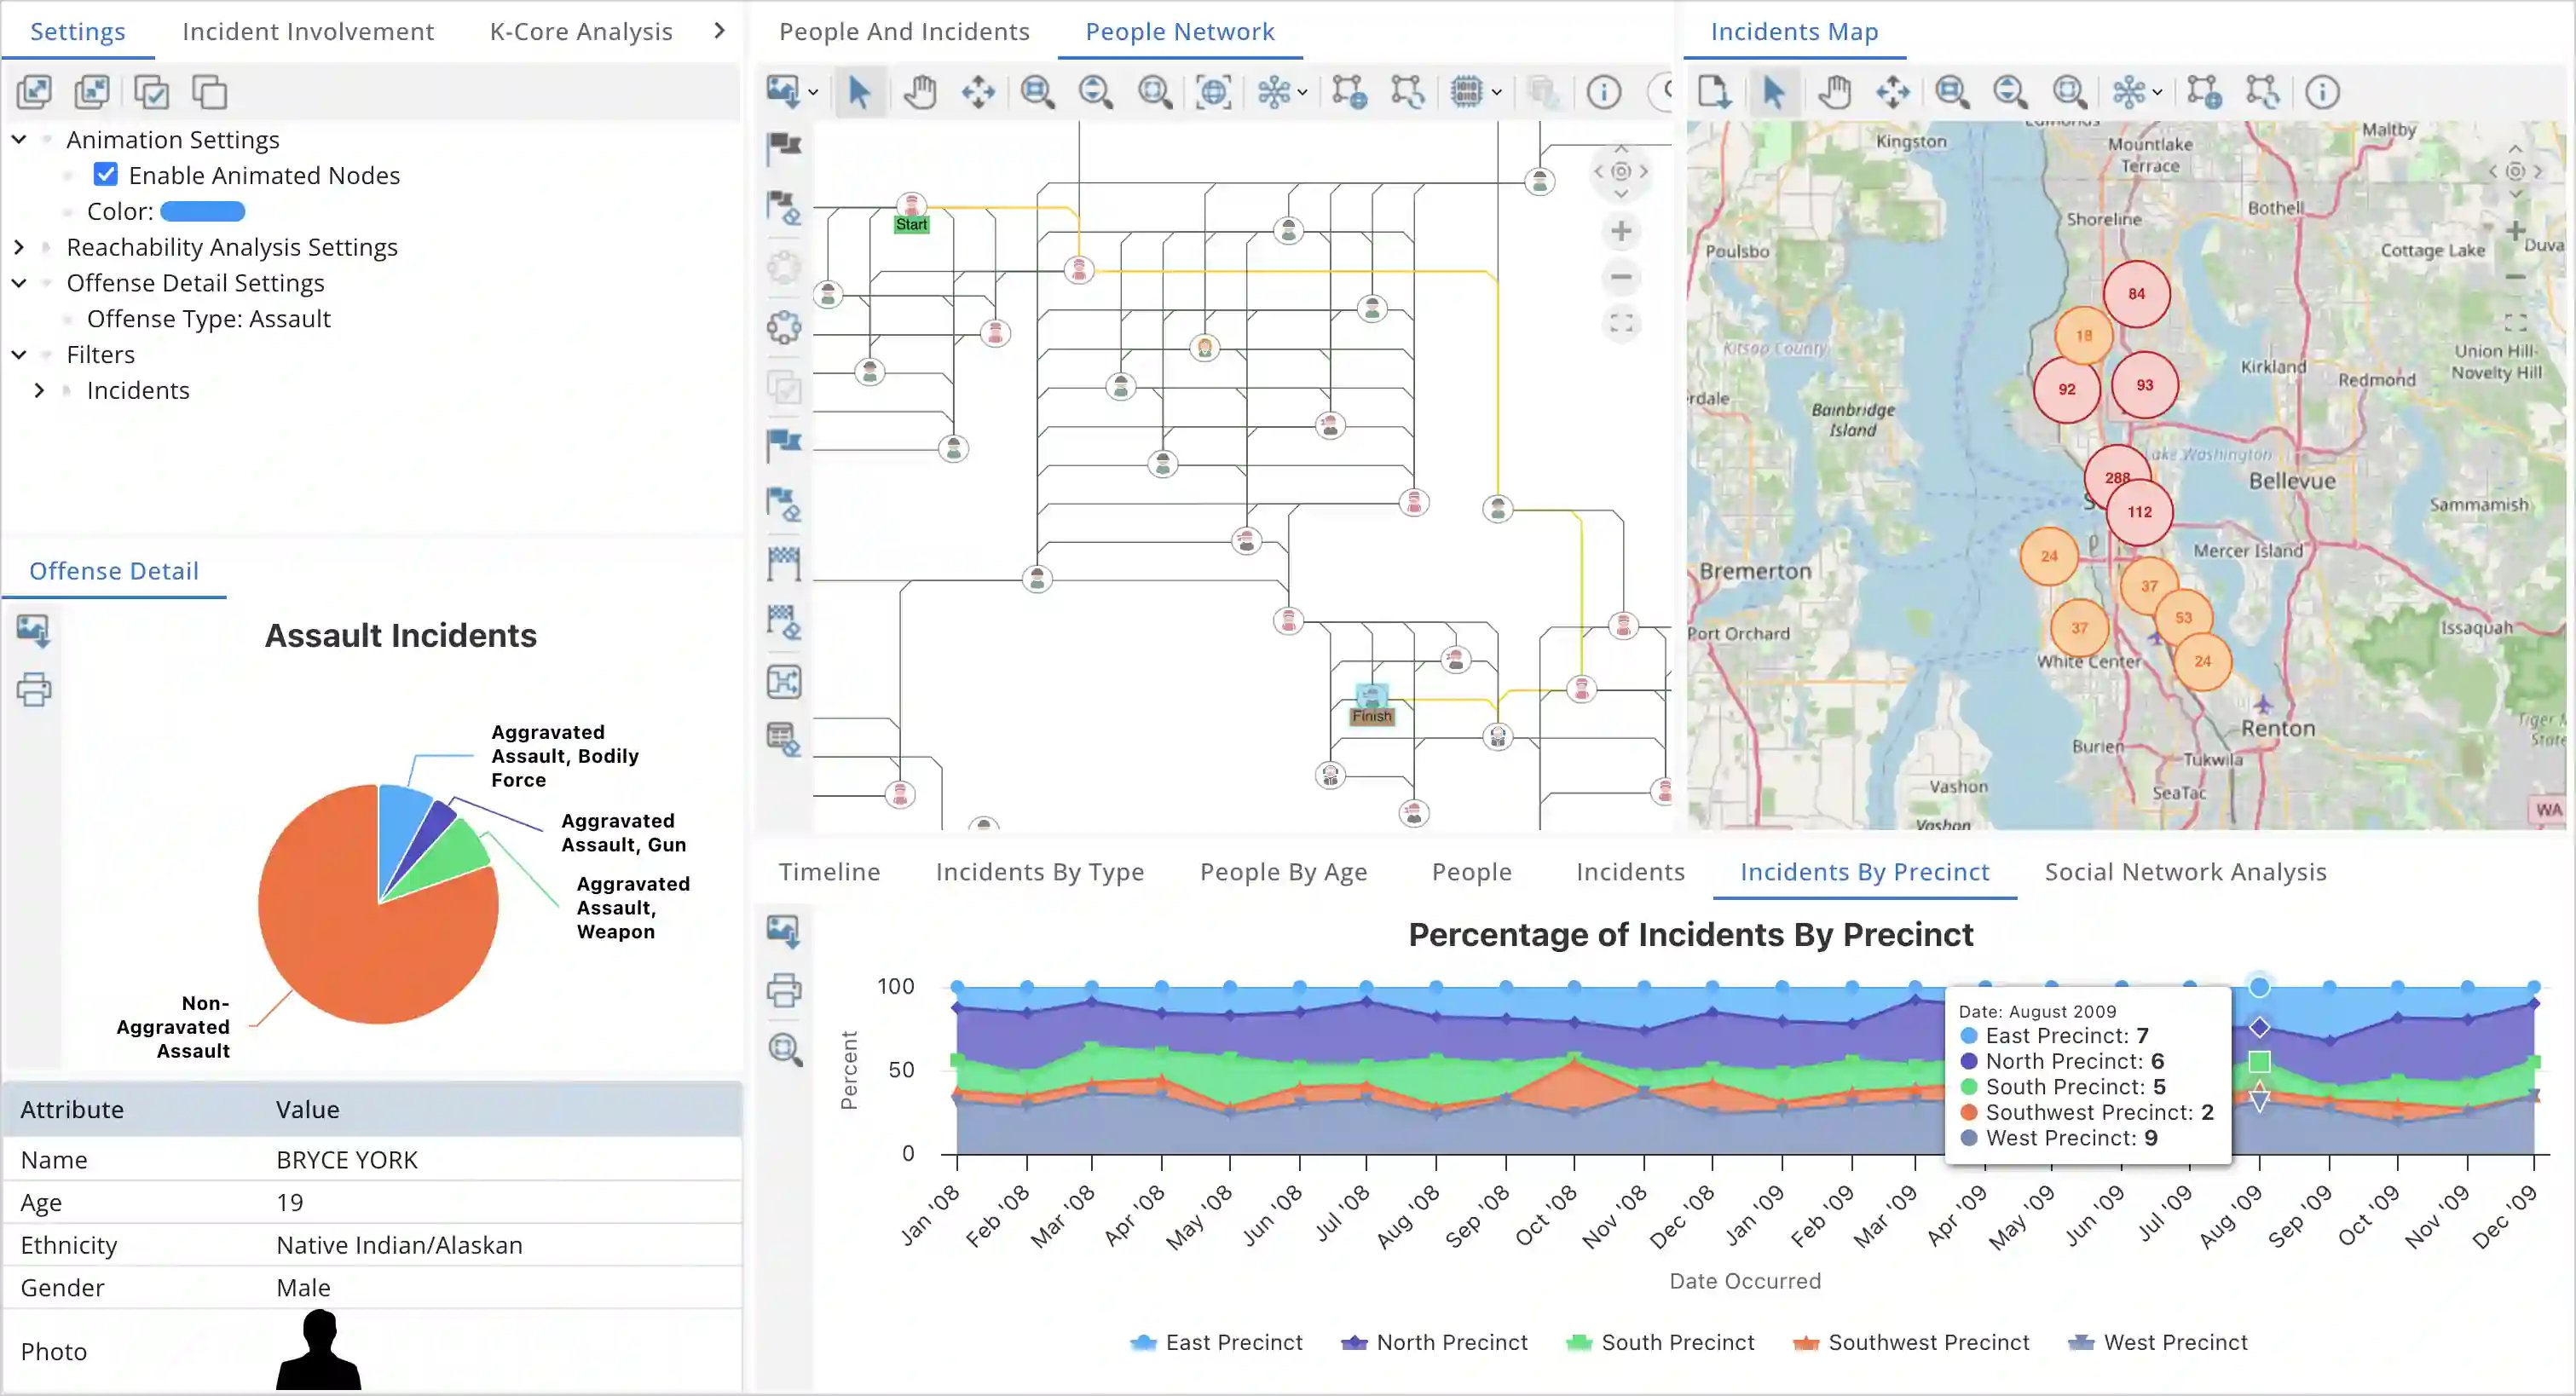Viewport: 2576px width, 1396px height.
Task: Expand the Reachability Analysis Settings node
Action: click(19, 246)
